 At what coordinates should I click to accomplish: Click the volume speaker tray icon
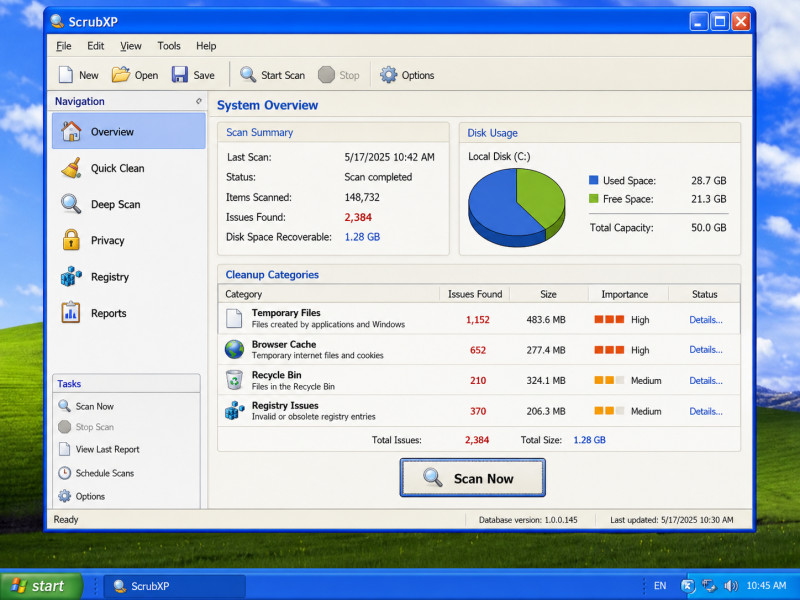point(731,586)
